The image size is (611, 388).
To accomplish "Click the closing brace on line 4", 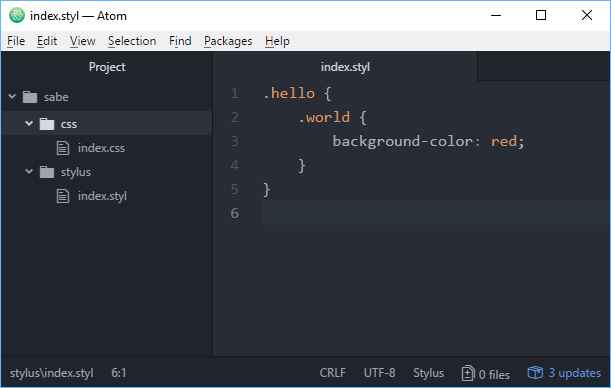I will [x=302, y=166].
